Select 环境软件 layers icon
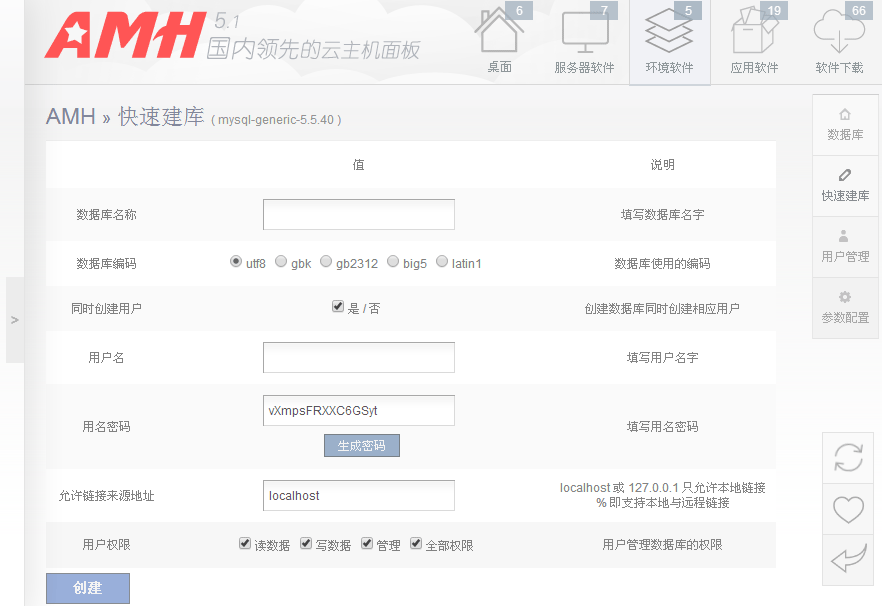This screenshot has height=606, width=882. point(669,32)
